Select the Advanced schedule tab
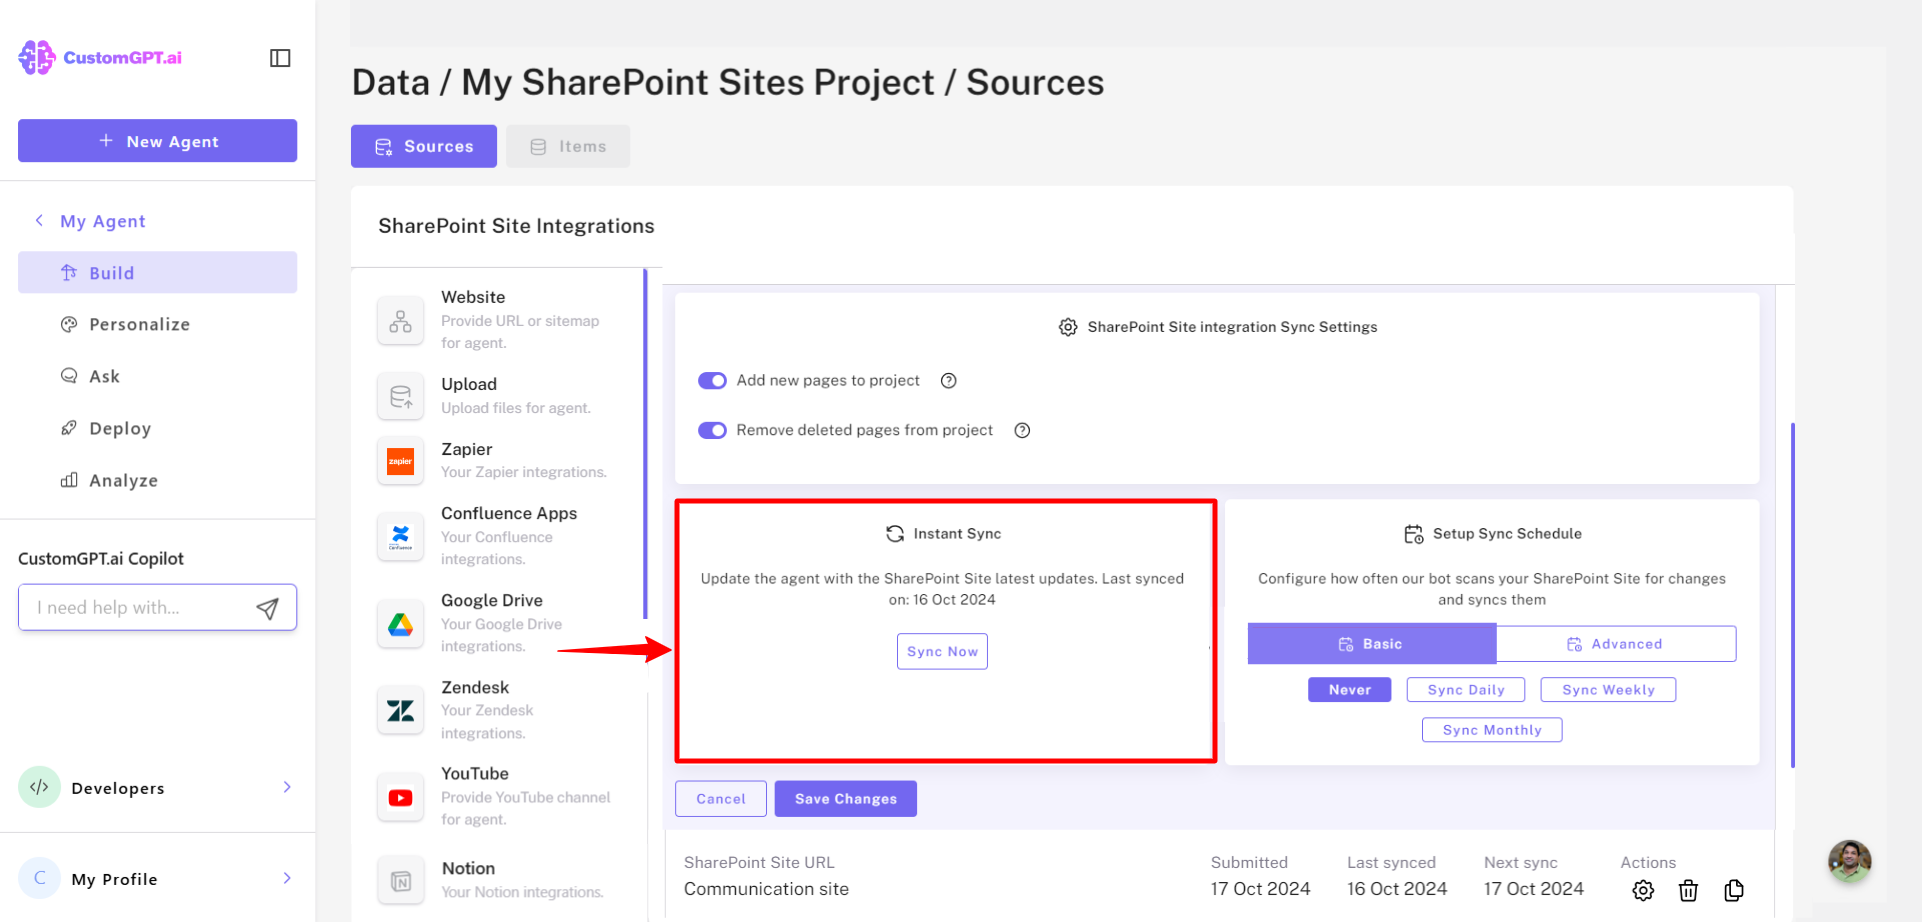This screenshot has width=1922, height=922. click(x=1616, y=644)
